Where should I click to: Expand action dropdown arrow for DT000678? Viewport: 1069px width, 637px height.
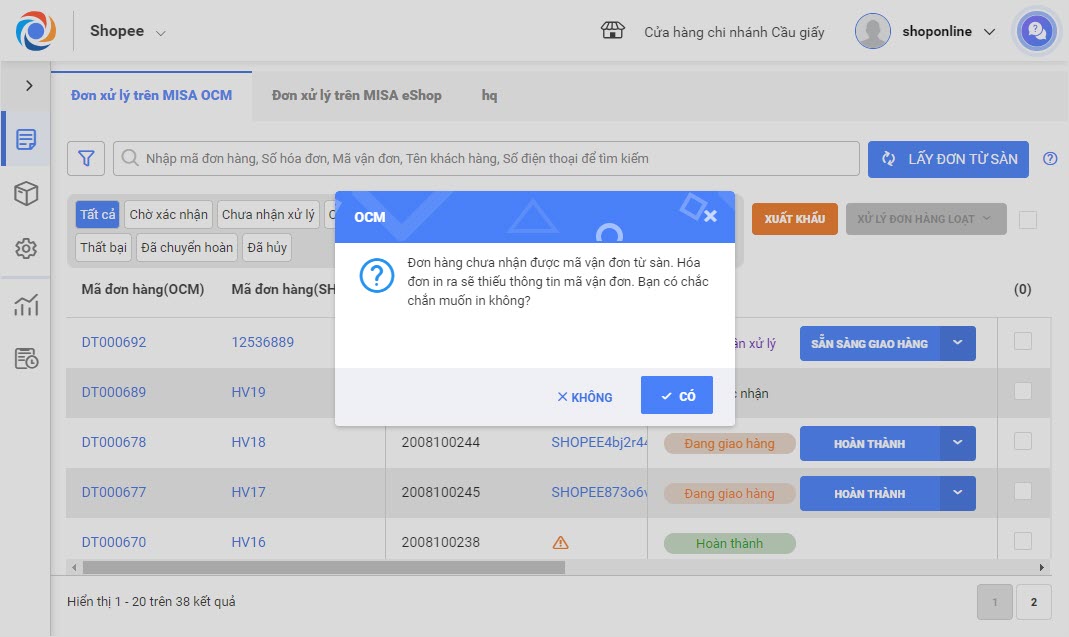coord(957,443)
